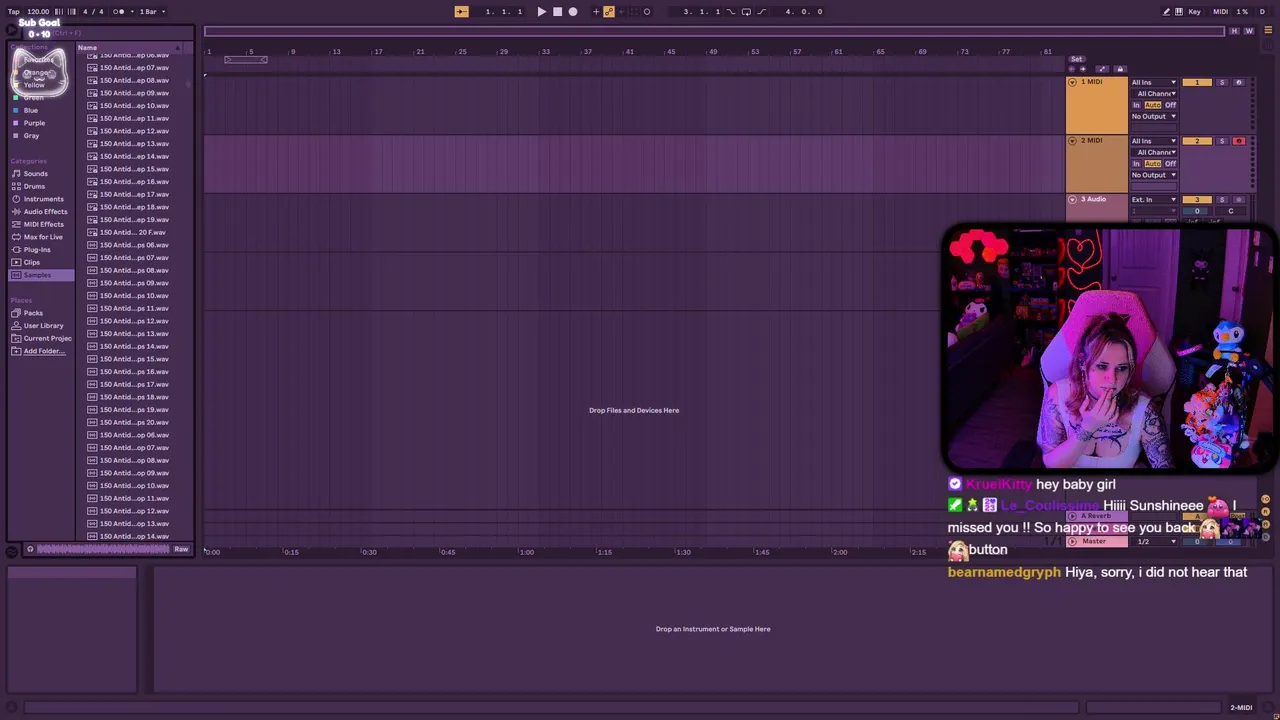Select the Purple collection tag
This screenshot has height=720, width=1280.
(x=34, y=123)
